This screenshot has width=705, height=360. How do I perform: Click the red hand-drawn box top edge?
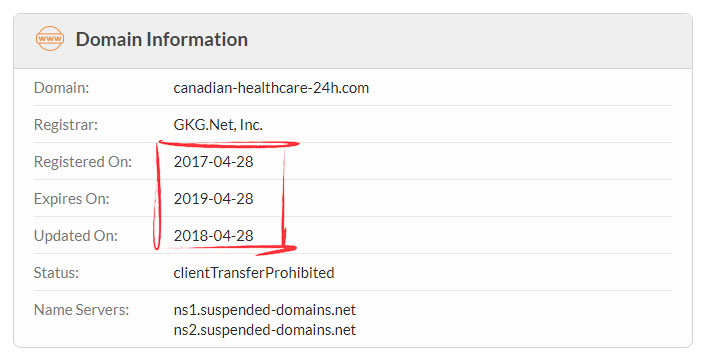pos(228,144)
